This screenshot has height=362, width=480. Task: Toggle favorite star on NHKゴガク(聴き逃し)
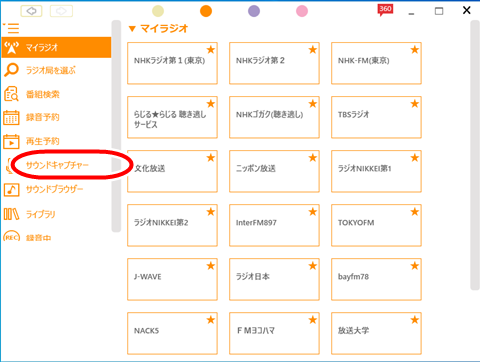pyautogui.click(x=313, y=104)
